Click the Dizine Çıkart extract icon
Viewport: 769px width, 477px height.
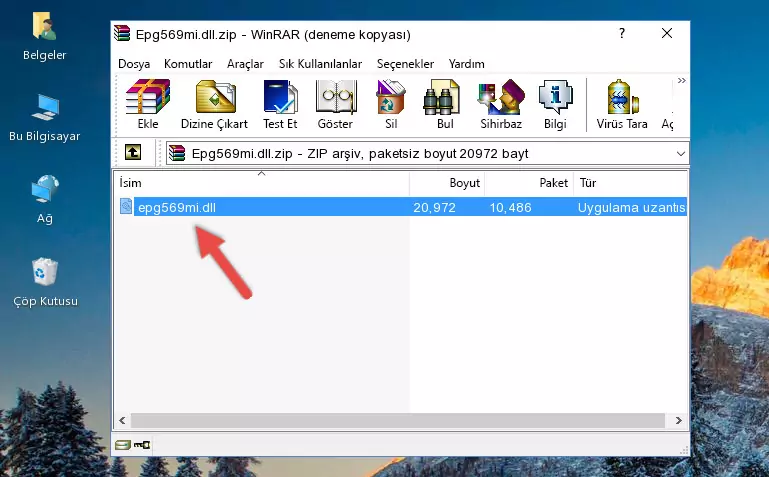point(214,104)
